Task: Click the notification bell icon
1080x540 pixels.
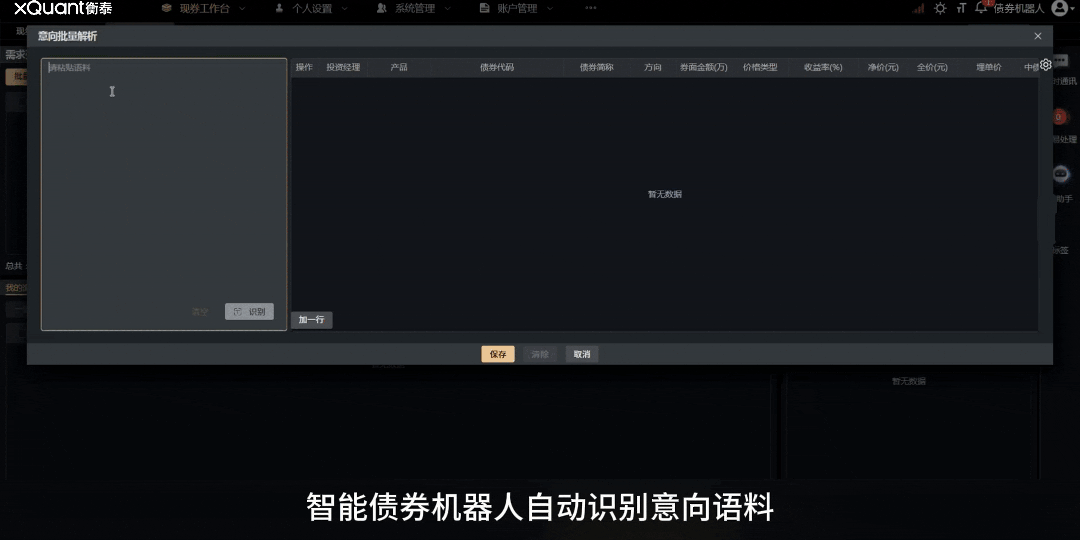Action: point(981,8)
